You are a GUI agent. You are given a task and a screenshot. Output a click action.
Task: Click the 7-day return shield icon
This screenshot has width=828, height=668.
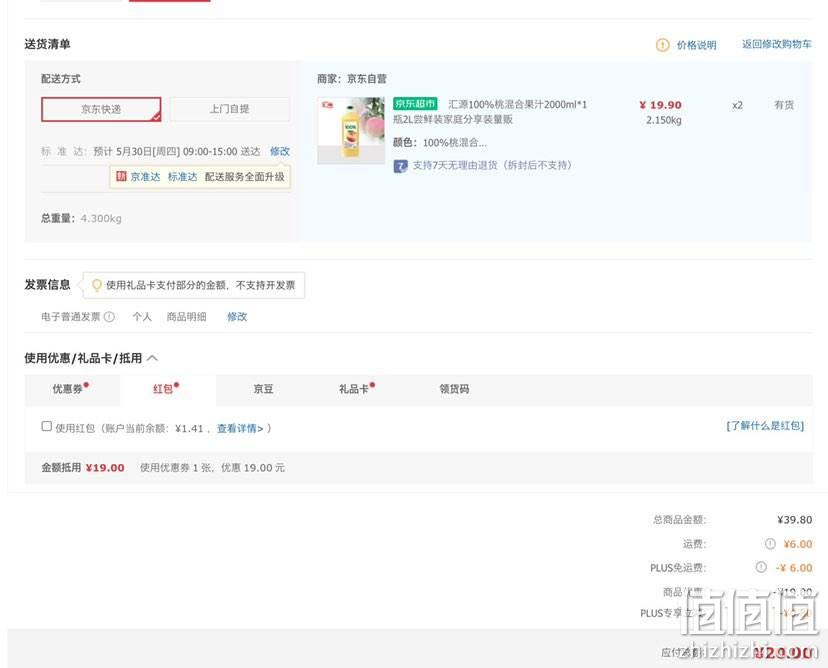[x=400, y=166]
